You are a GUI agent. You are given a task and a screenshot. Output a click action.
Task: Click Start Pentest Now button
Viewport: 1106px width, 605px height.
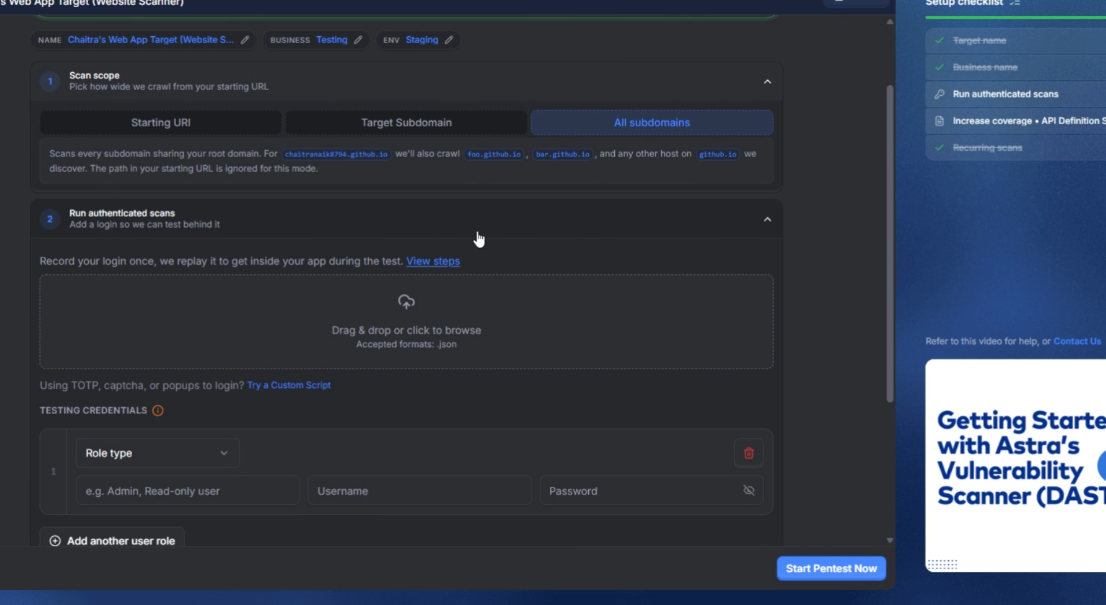point(831,568)
